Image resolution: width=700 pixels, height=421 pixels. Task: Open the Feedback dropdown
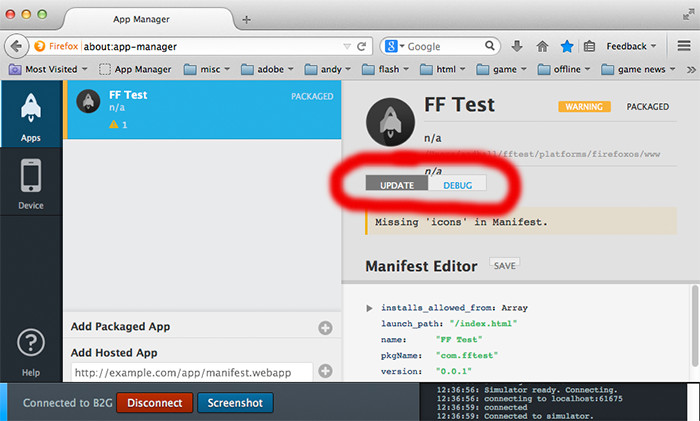coord(631,46)
